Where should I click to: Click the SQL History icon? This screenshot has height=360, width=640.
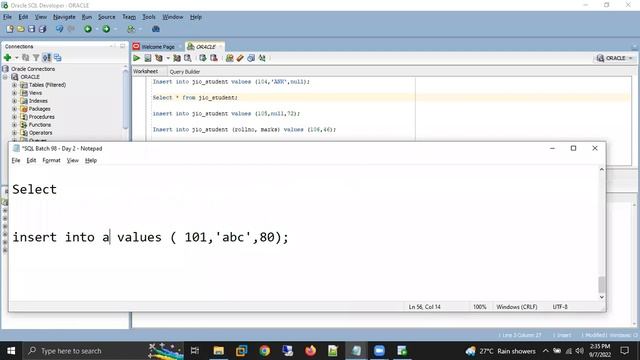click(251, 58)
